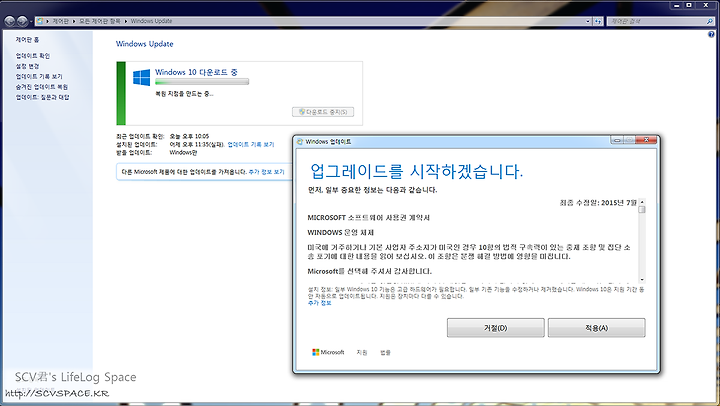Screen dimensions: 720x406
Task: Open sidebar link 업데이트 기록 보기
Action: point(39,77)
